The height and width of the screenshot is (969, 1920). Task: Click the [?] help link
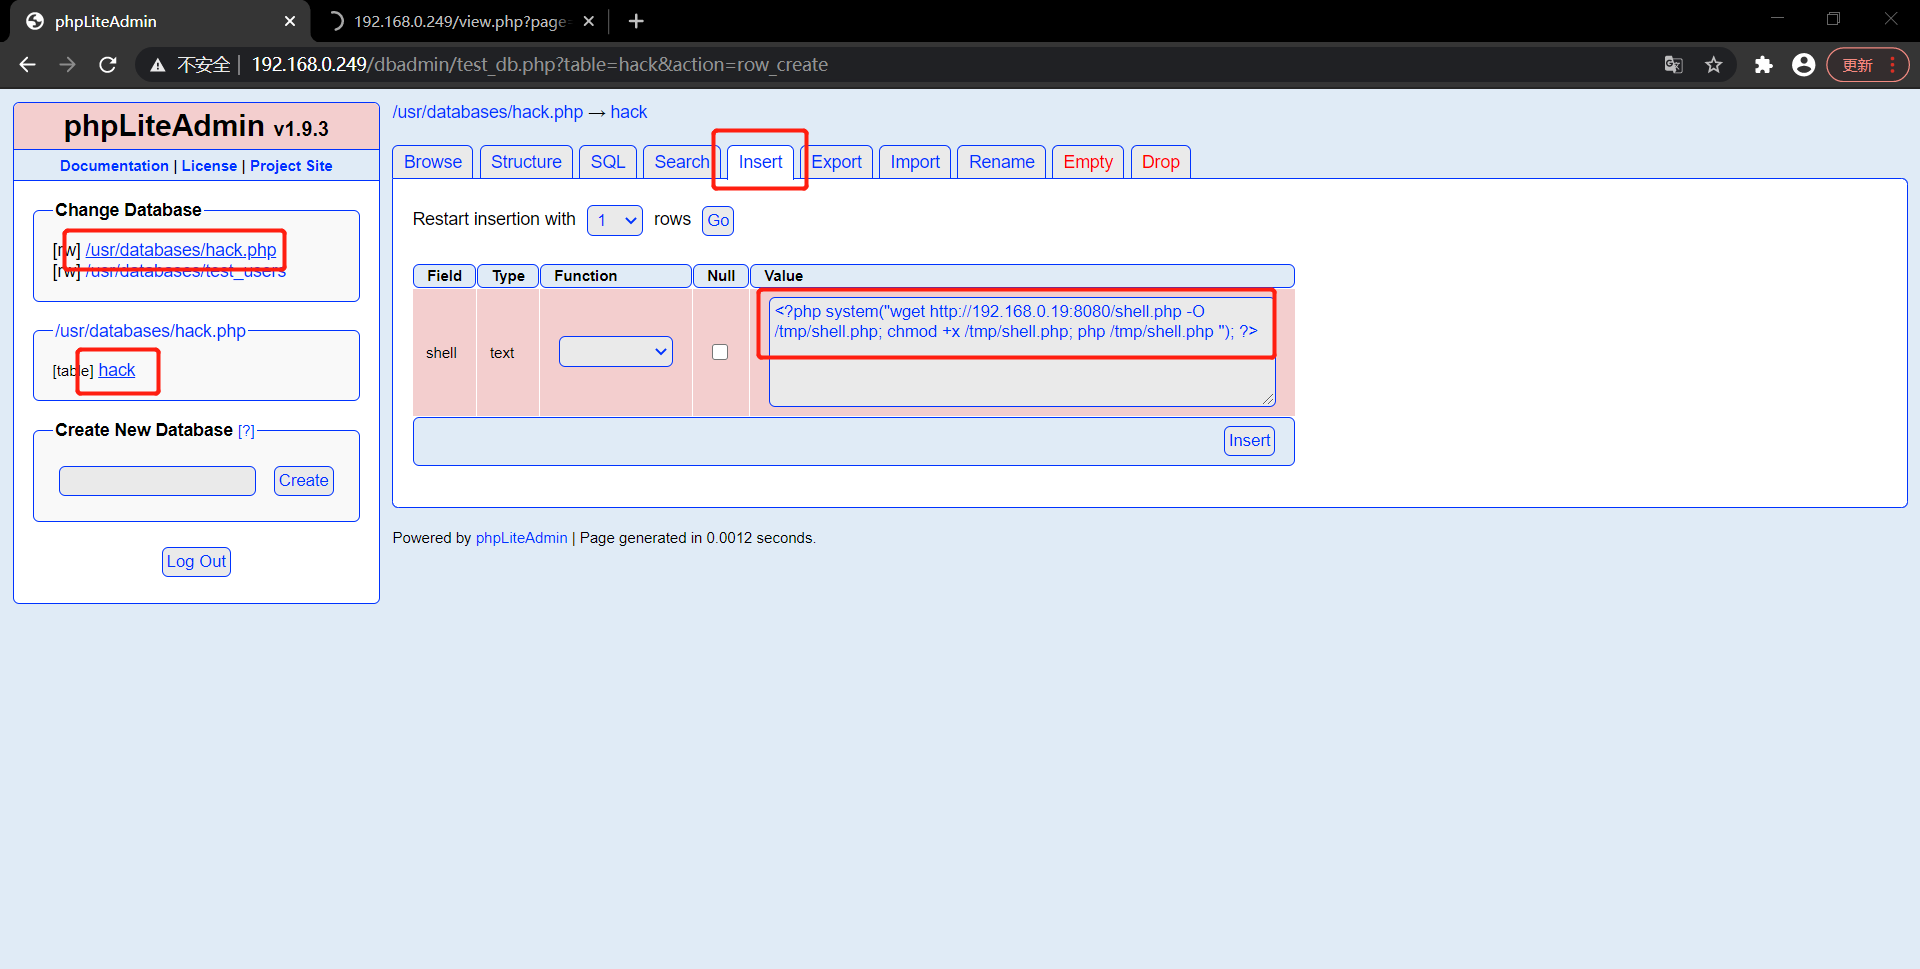tap(246, 431)
